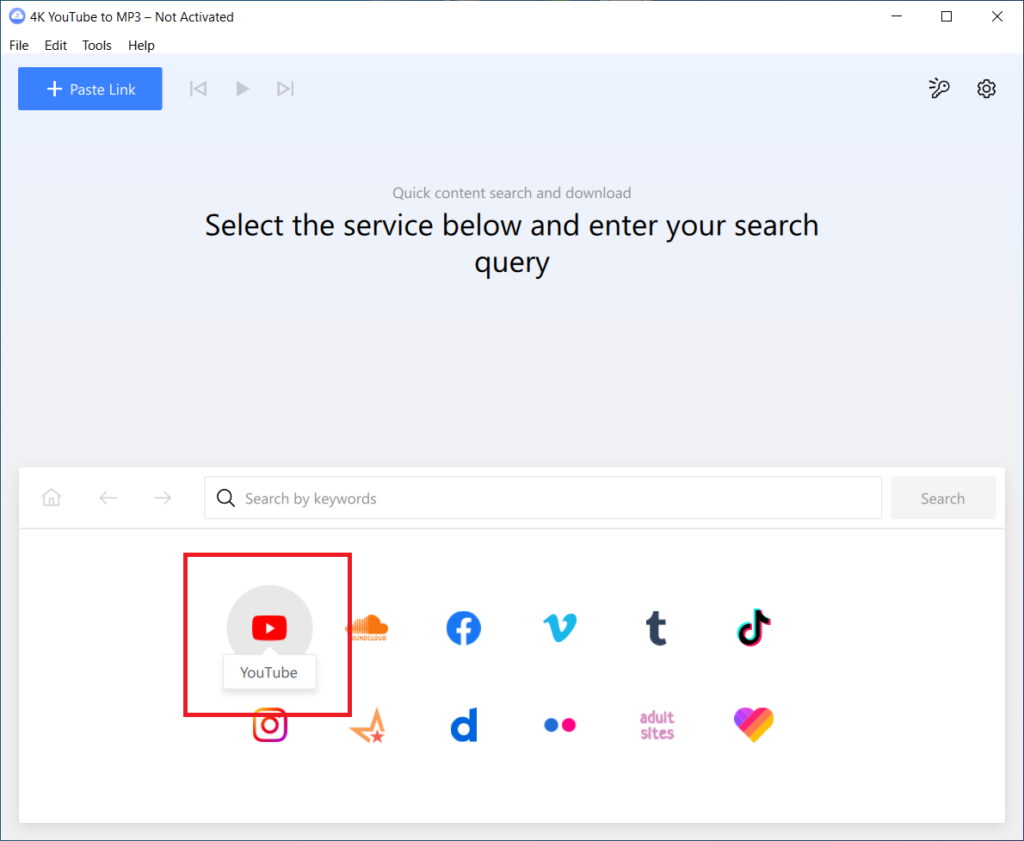This screenshot has width=1024, height=841.
Task: Open the activation key icon
Action: (939, 88)
